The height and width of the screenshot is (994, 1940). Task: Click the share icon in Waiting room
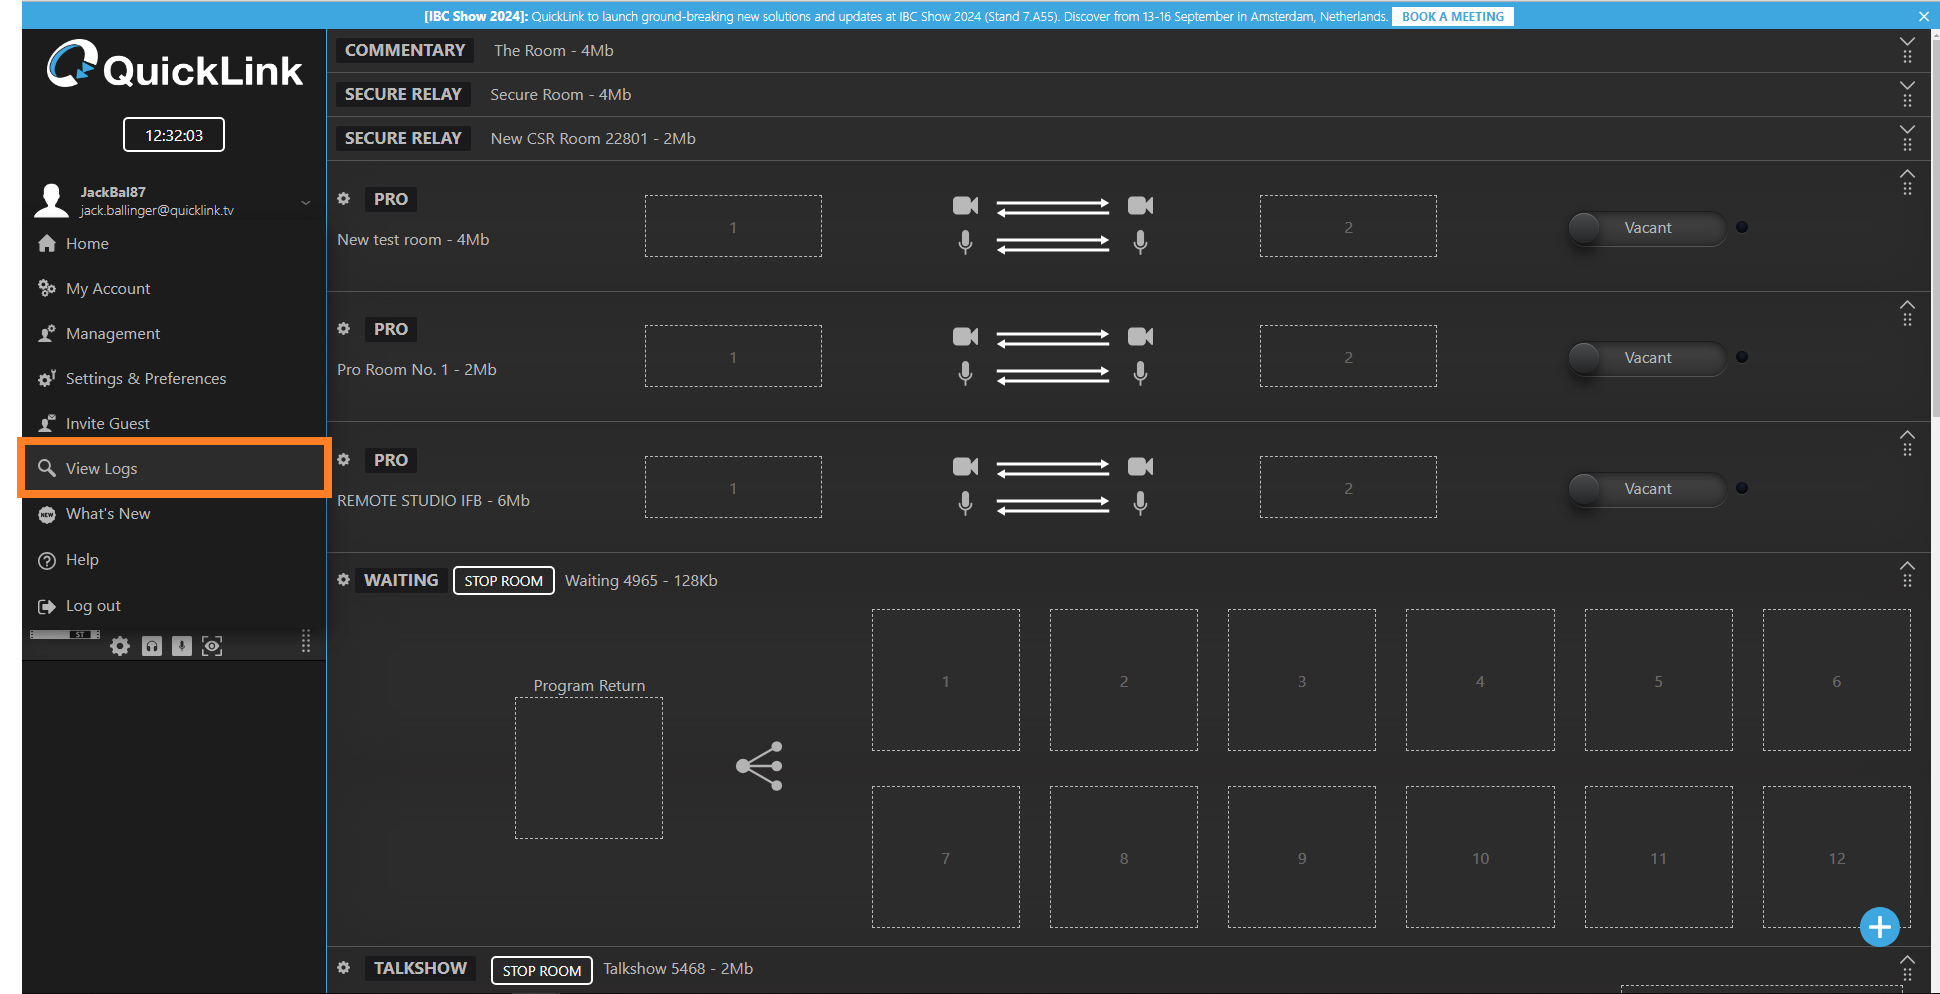point(760,766)
